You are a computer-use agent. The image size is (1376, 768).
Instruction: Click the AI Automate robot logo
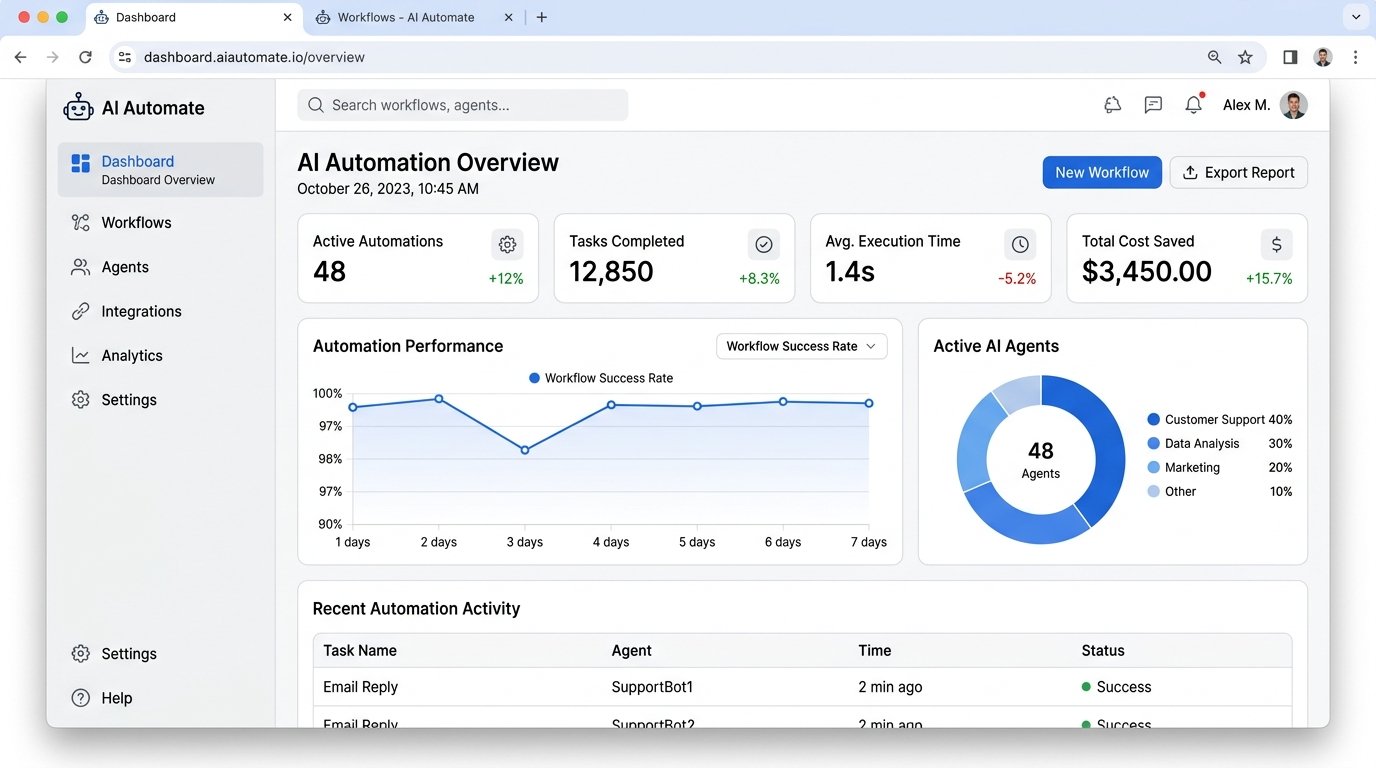pyautogui.click(x=78, y=107)
